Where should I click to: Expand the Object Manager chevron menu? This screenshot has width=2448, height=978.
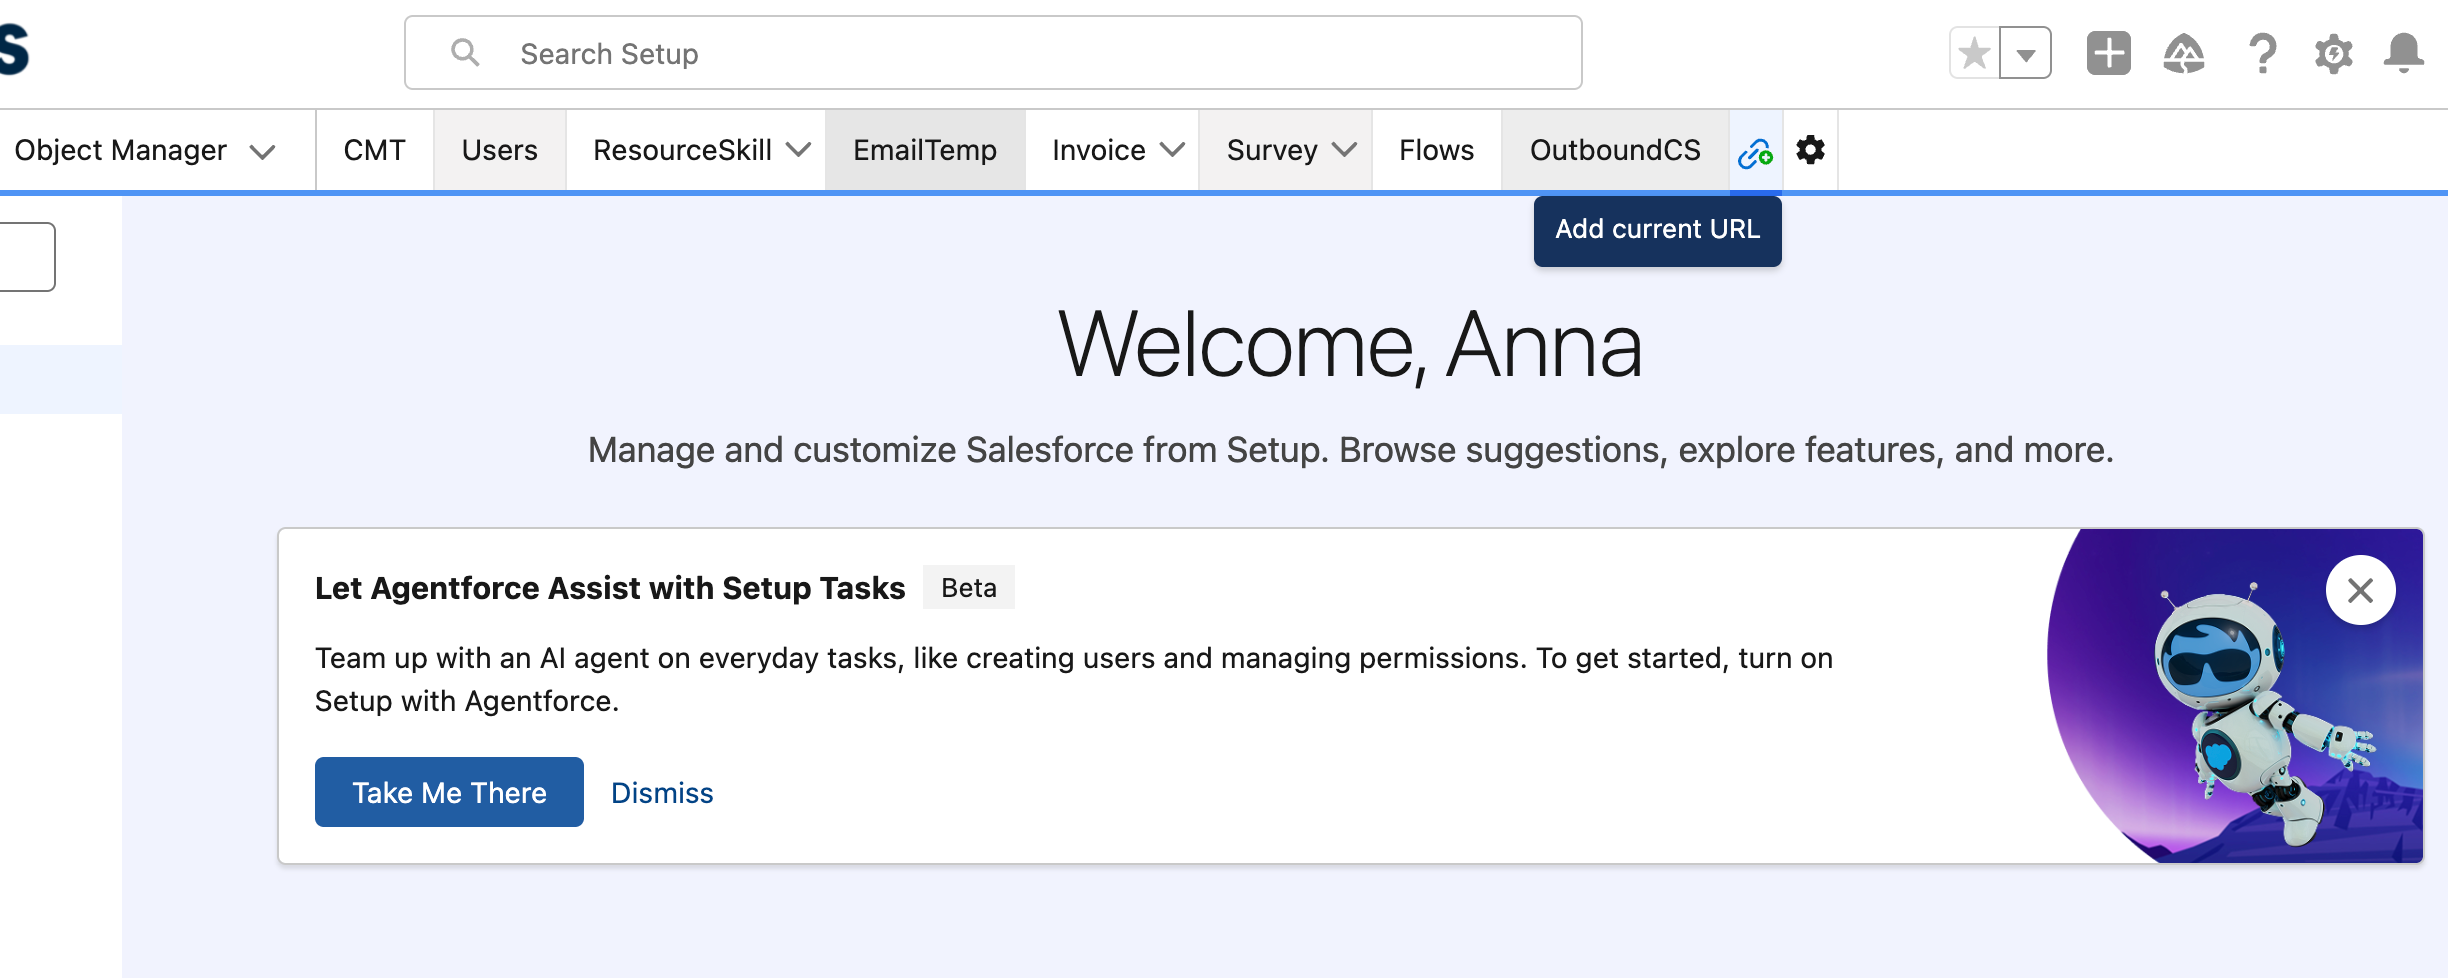click(x=263, y=152)
